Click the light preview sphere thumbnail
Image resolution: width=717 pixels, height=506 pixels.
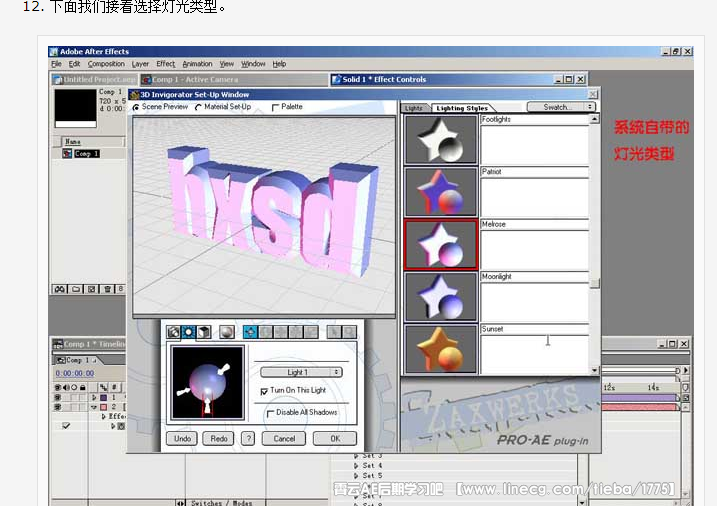click(208, 383)
